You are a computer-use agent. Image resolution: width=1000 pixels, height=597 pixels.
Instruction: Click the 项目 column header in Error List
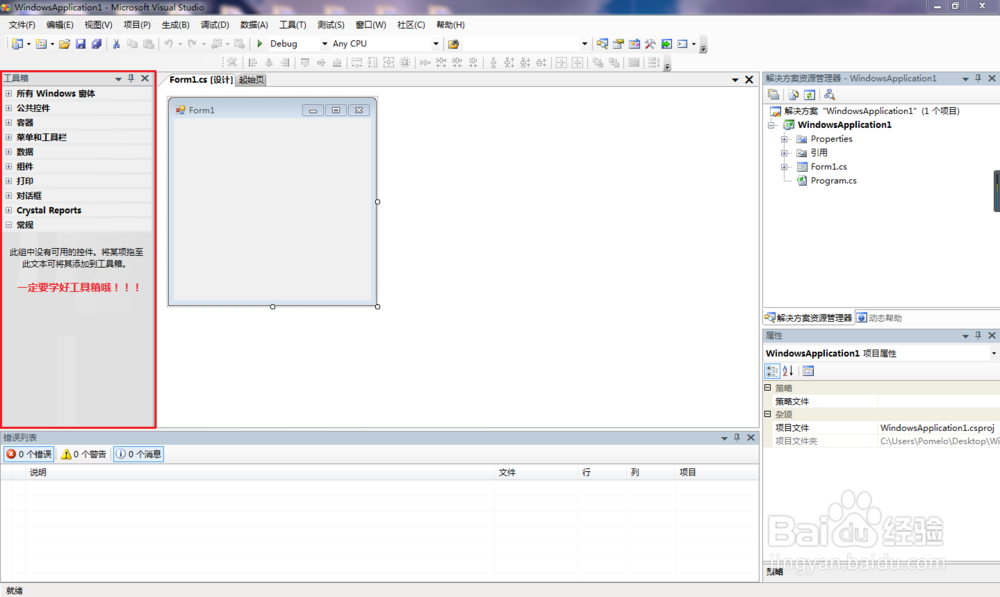[717, 472]
